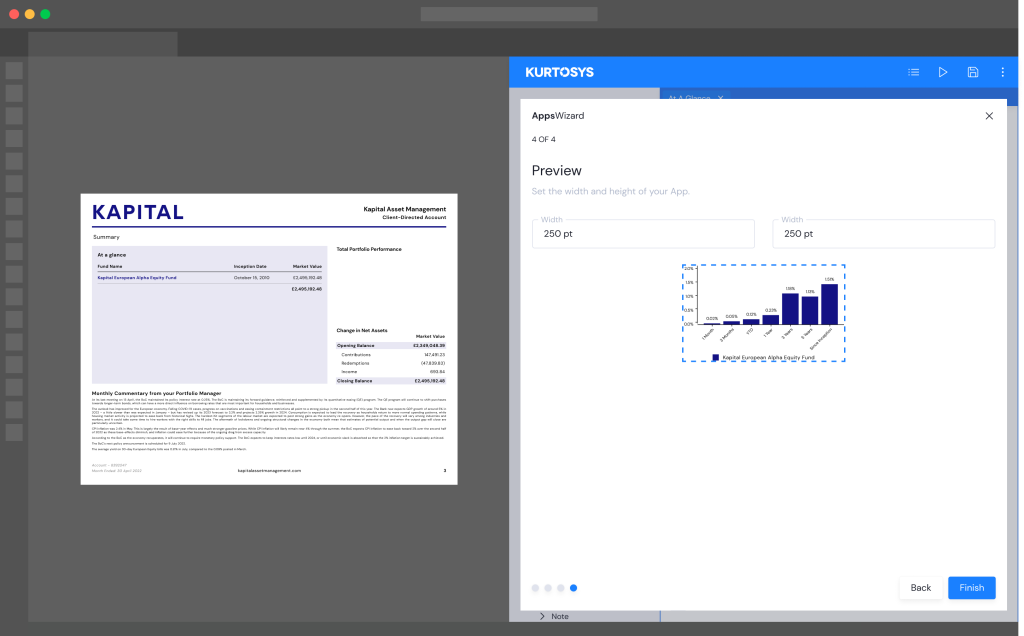The image size is (1024, 636).
Task: Open the list view icon in Kurtosys header
Action: (x=913, y=72)
